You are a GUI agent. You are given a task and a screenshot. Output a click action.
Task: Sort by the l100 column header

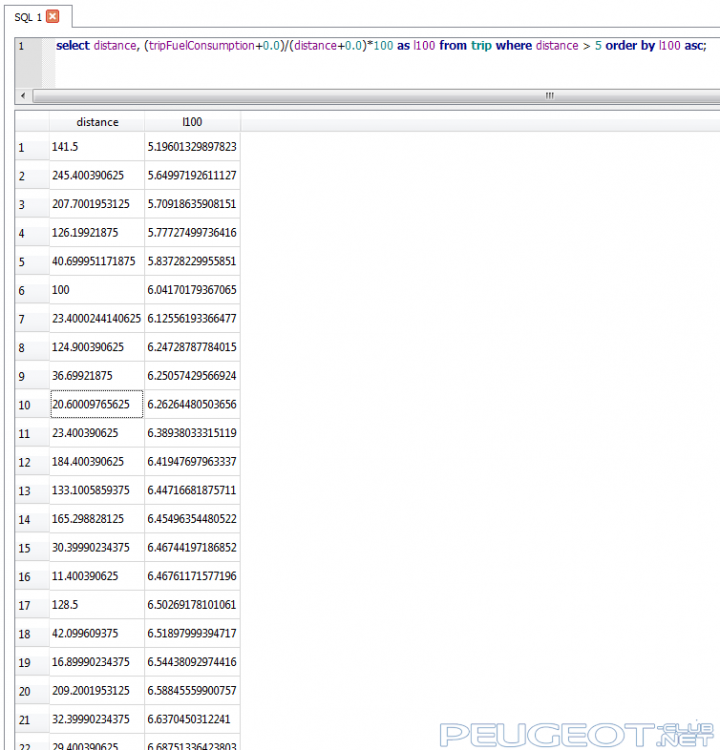[x=192, y=122]
